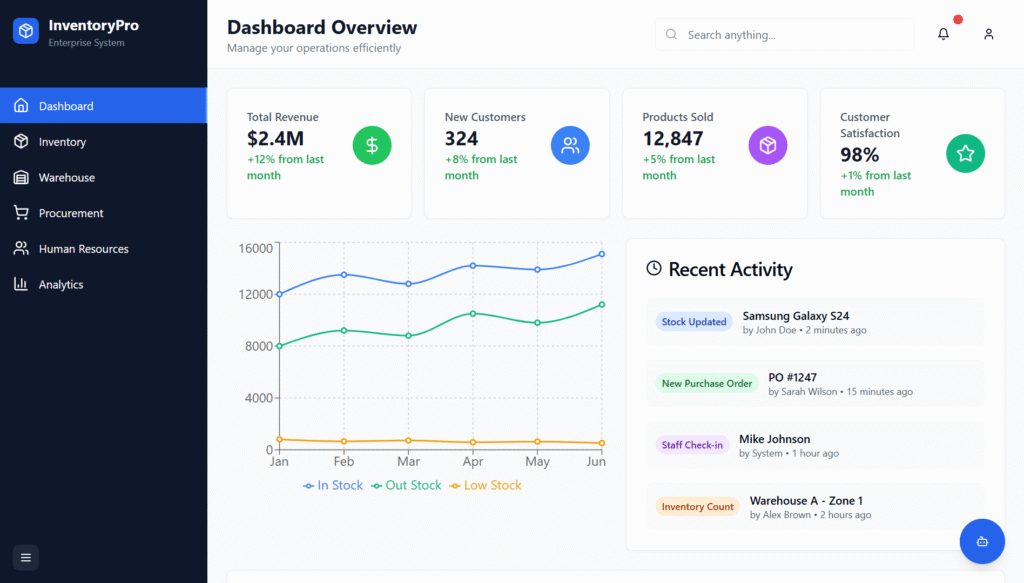Click the purple Products Sold box icon
Screen dimensions: 1024x583
767,146
